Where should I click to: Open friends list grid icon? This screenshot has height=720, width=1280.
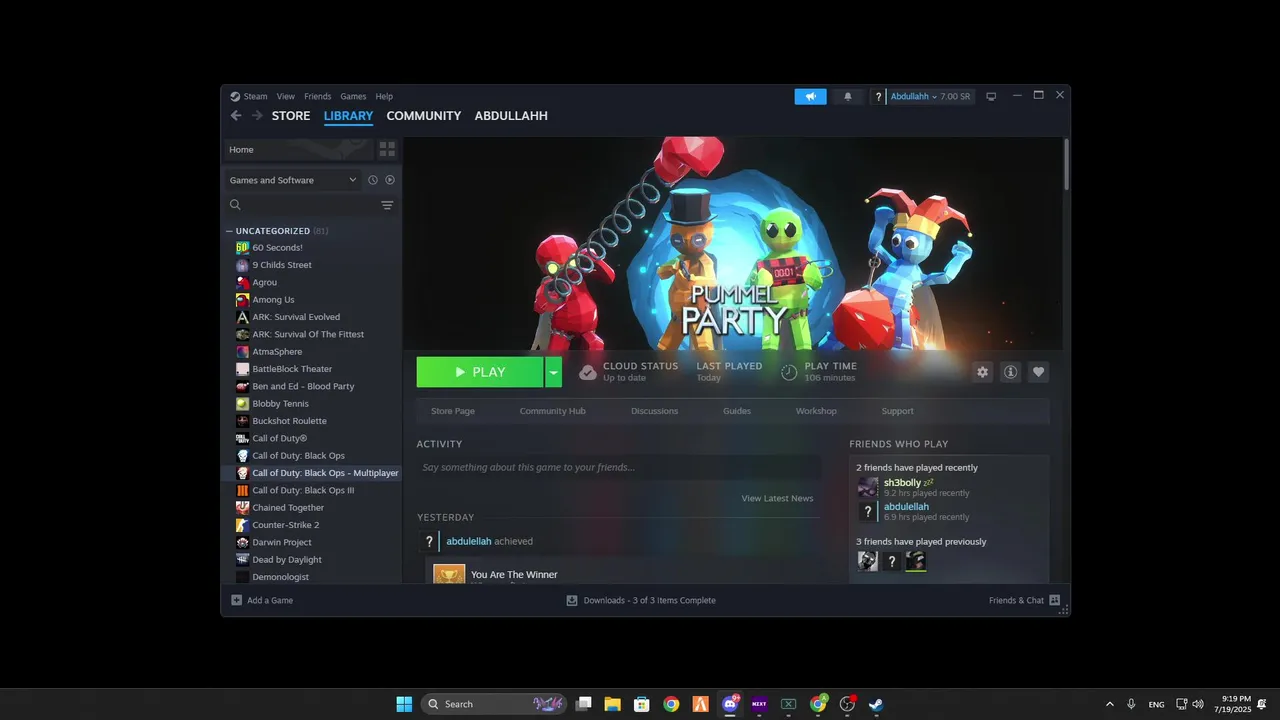click(x=1054, y=600)
